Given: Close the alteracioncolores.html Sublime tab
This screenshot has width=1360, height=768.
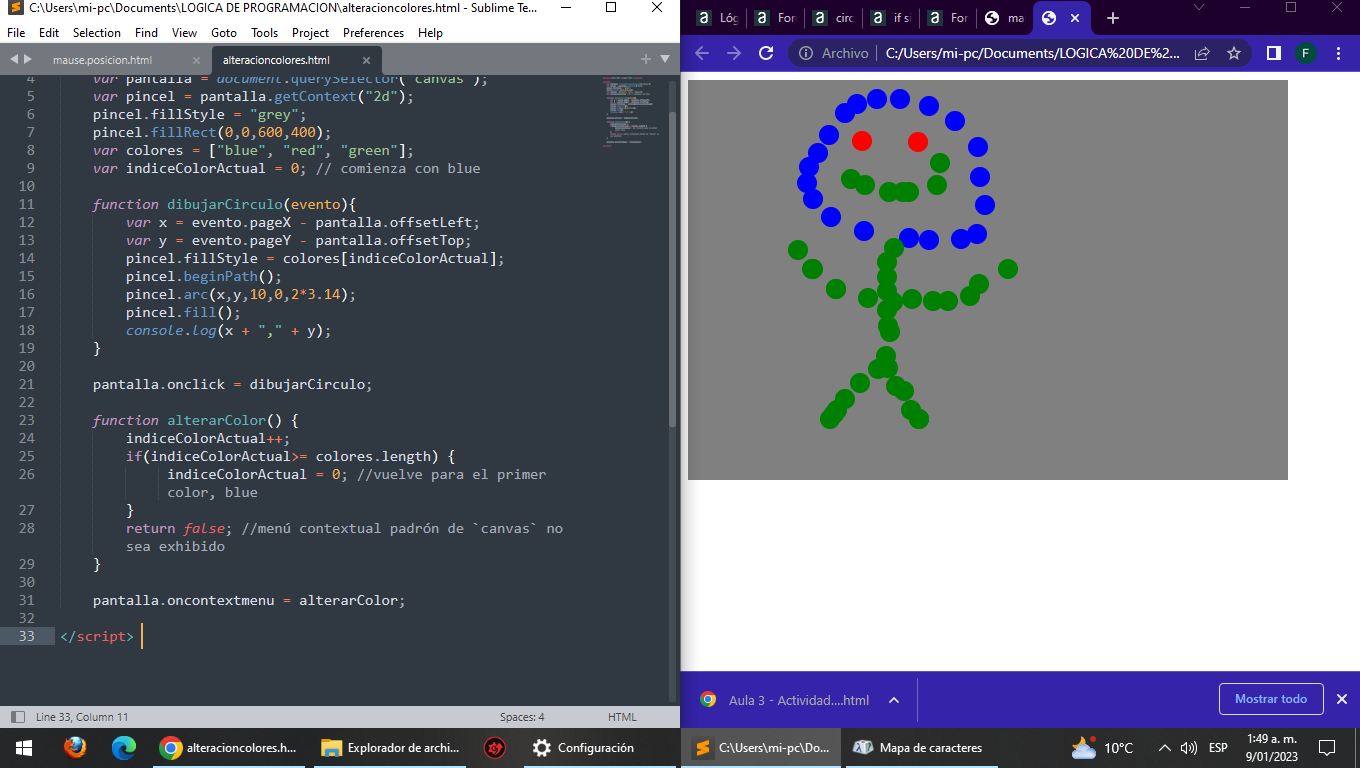Looking at the screenshot, I should 366,60.
